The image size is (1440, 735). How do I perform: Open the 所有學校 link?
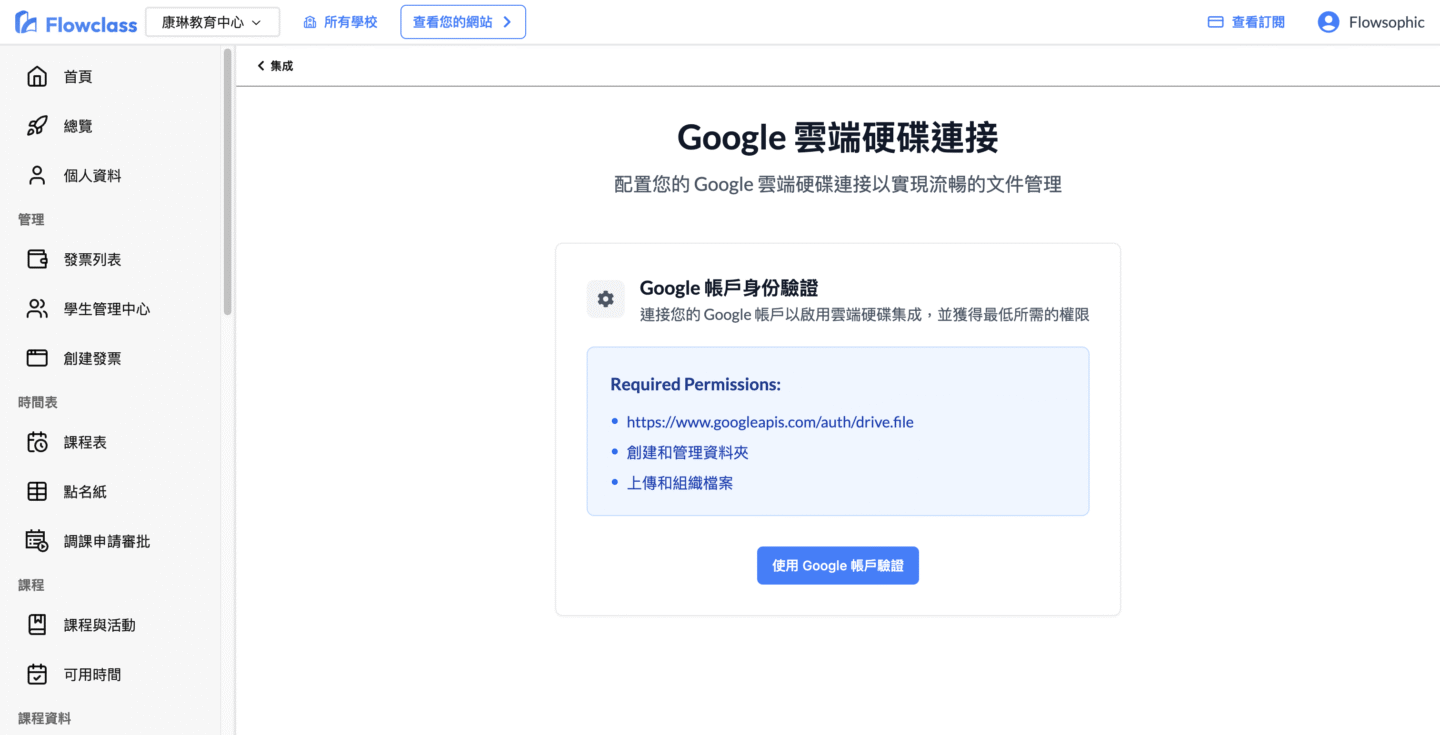coord(340,22)
